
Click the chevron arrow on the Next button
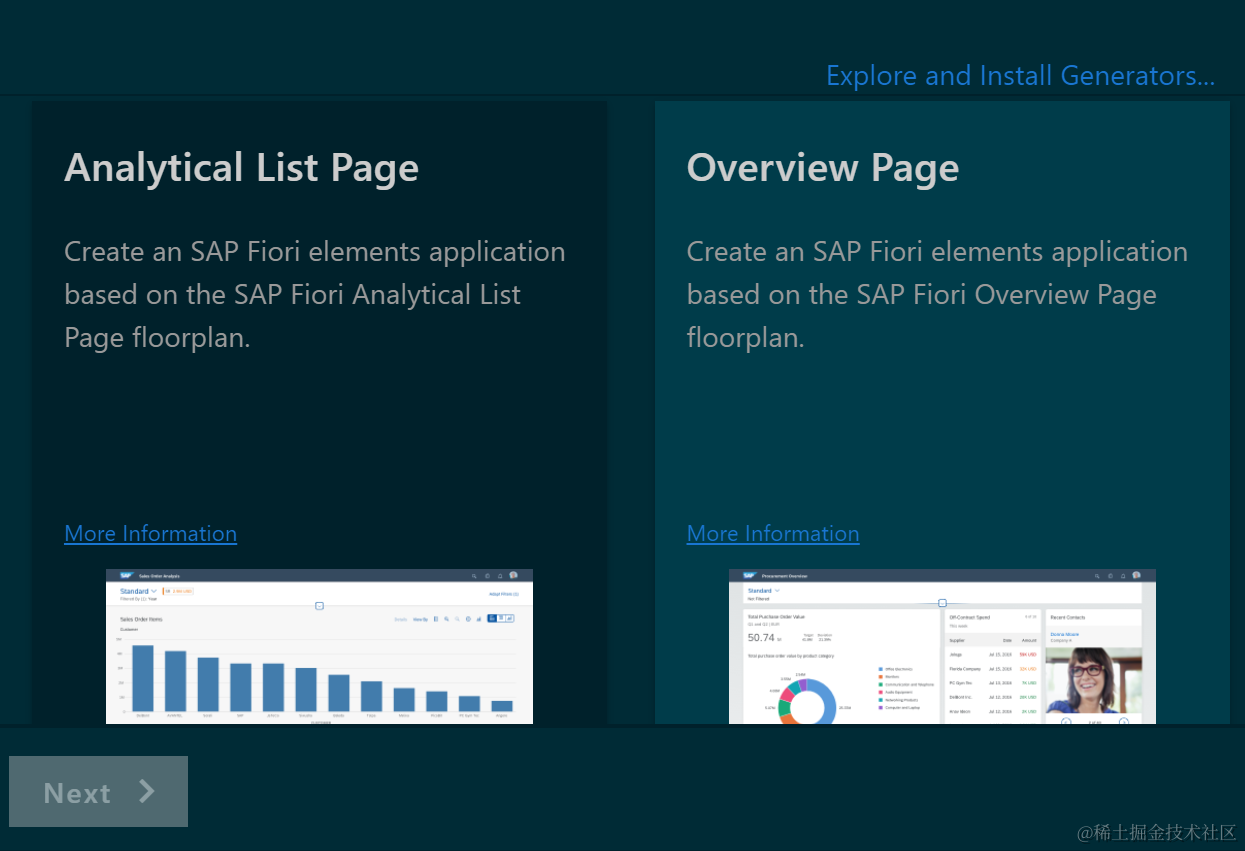tap(147, 791)
